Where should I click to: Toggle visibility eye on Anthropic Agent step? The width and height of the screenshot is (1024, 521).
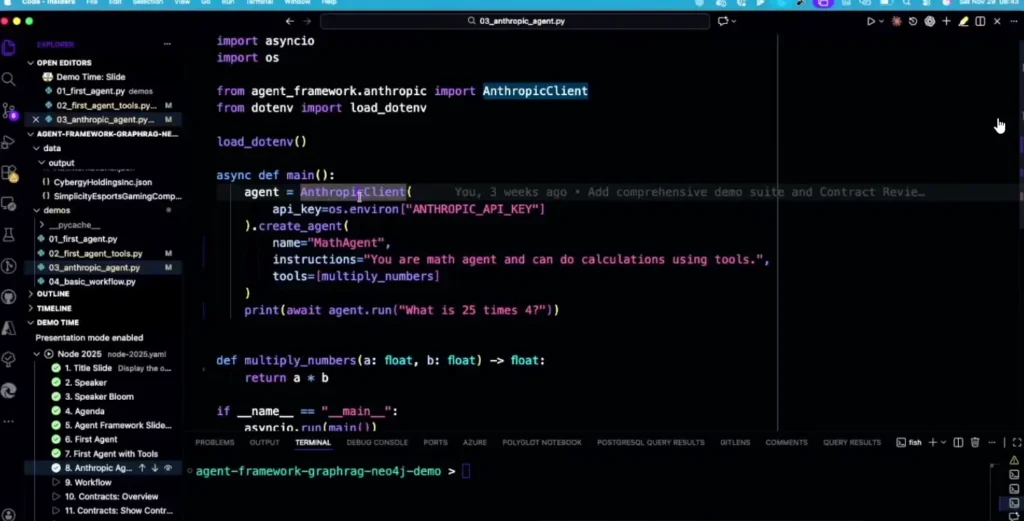(x=168, y=468)
